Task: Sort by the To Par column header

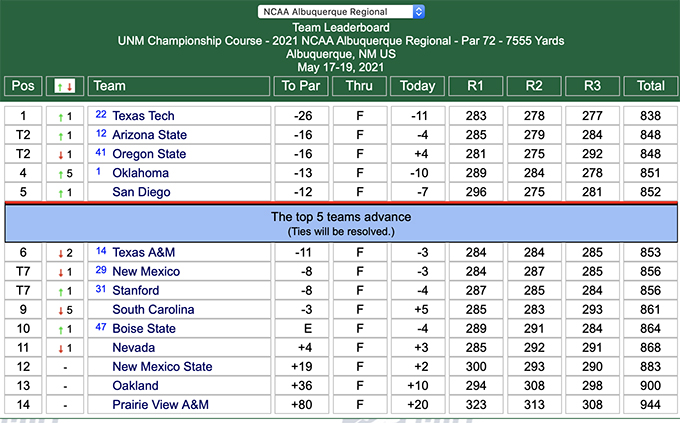Action: [301, 86]
